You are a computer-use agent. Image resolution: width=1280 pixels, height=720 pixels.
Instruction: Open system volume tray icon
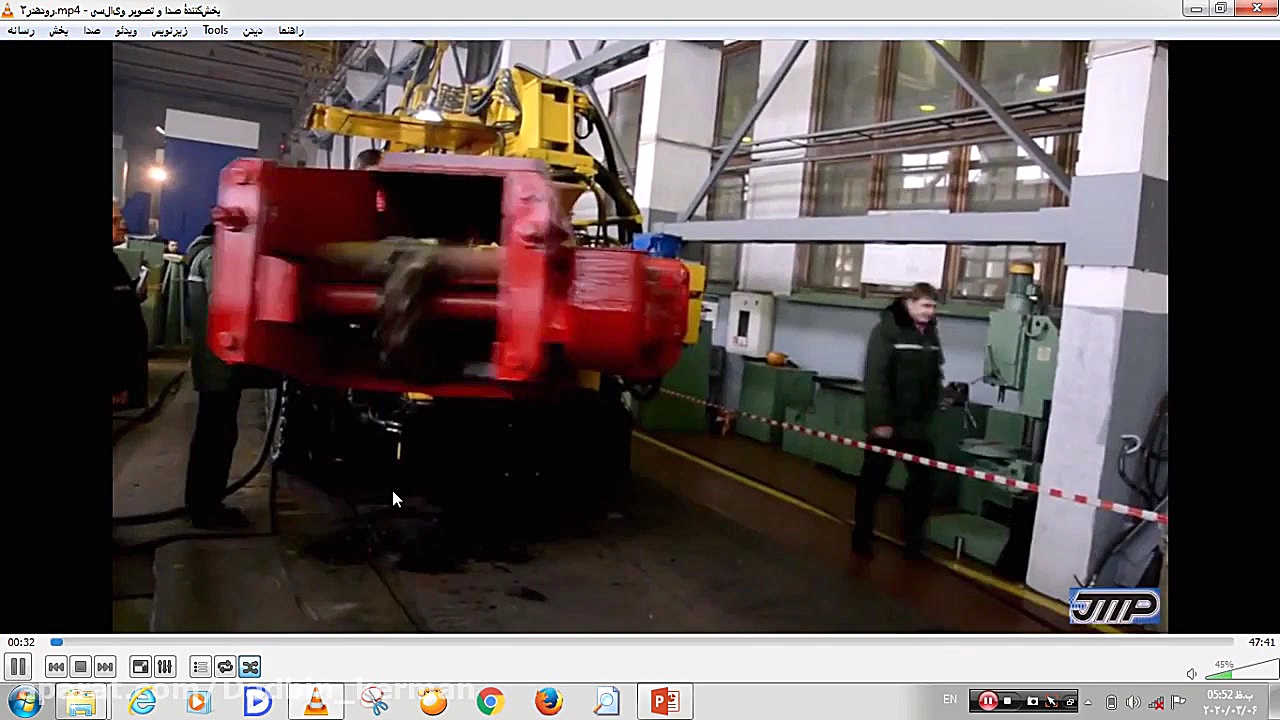[1133, 702]
